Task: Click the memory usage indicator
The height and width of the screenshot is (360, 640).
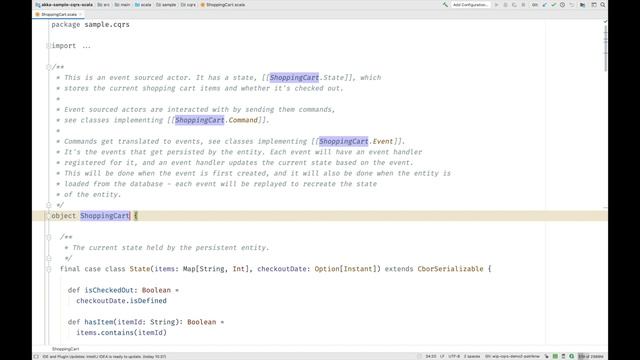Action: pos(591,356)
